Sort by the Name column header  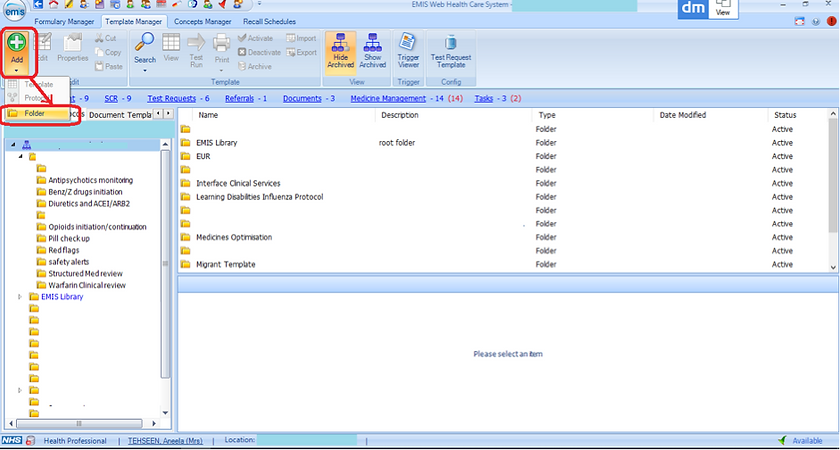click(208, 115)
